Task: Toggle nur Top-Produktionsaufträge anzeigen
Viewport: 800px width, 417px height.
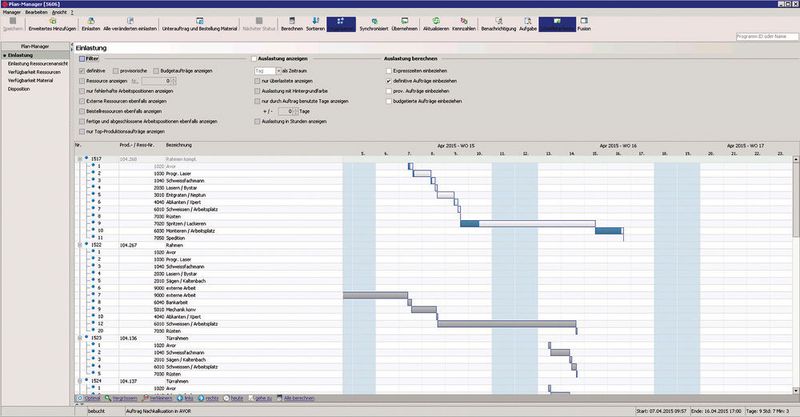Action: 82,132
